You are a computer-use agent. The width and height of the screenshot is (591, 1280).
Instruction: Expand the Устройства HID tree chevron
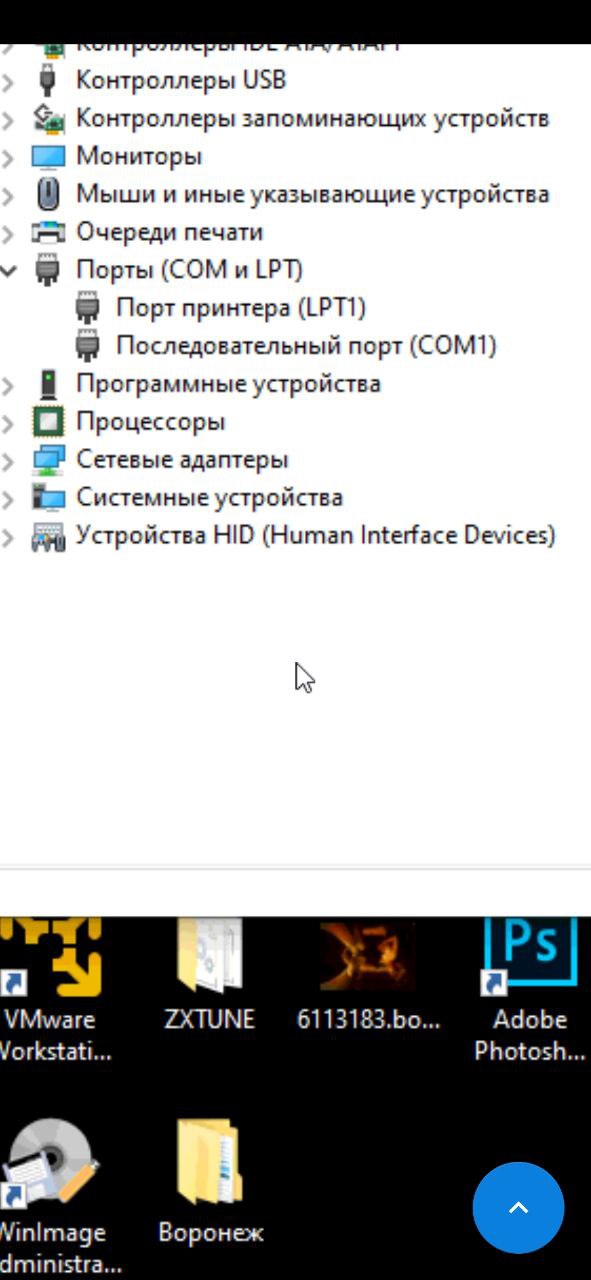[8, 538]
